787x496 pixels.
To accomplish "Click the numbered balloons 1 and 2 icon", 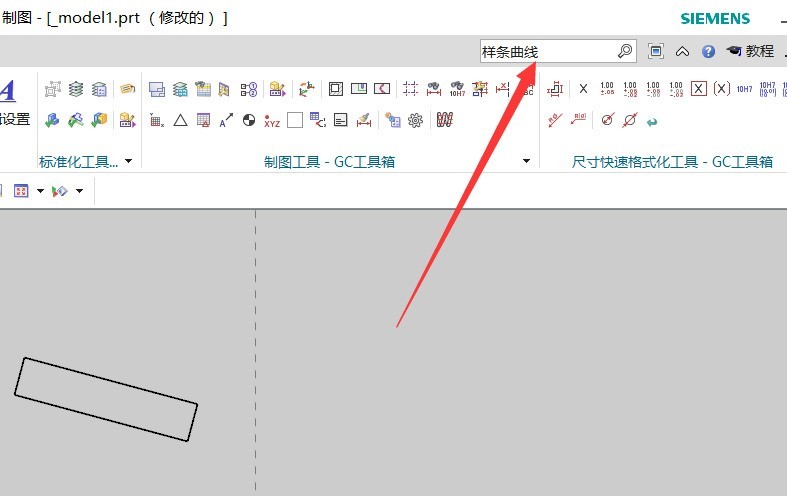I will click(x=249, y=89).
